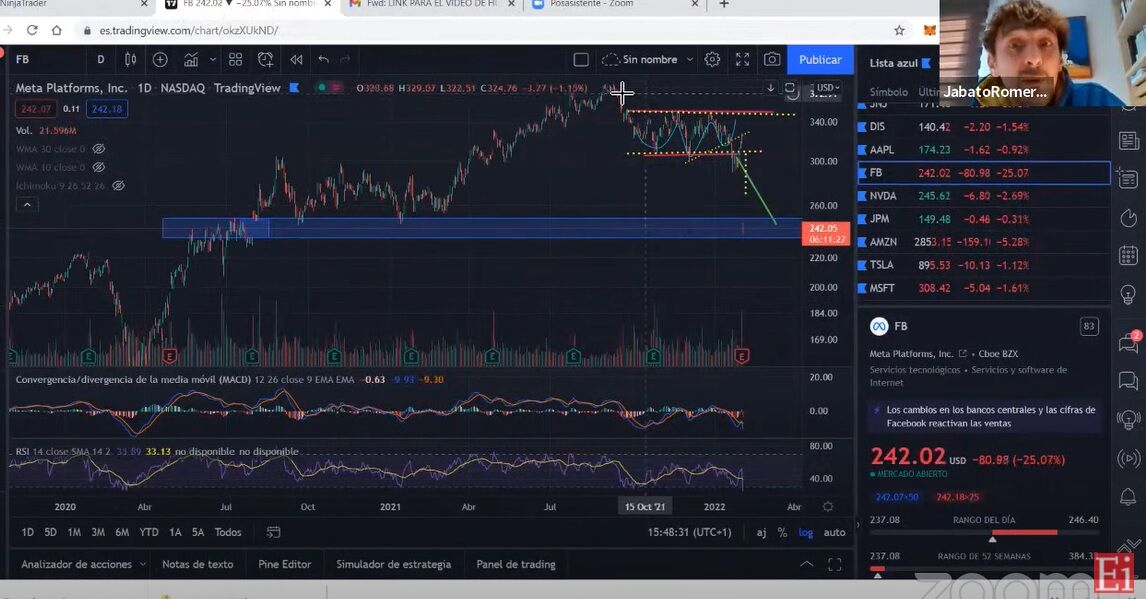Open timezone menu showing 15:48:31 (UTC+1)
Viewport: 1146px width, 599px height.
pos(688,533)
